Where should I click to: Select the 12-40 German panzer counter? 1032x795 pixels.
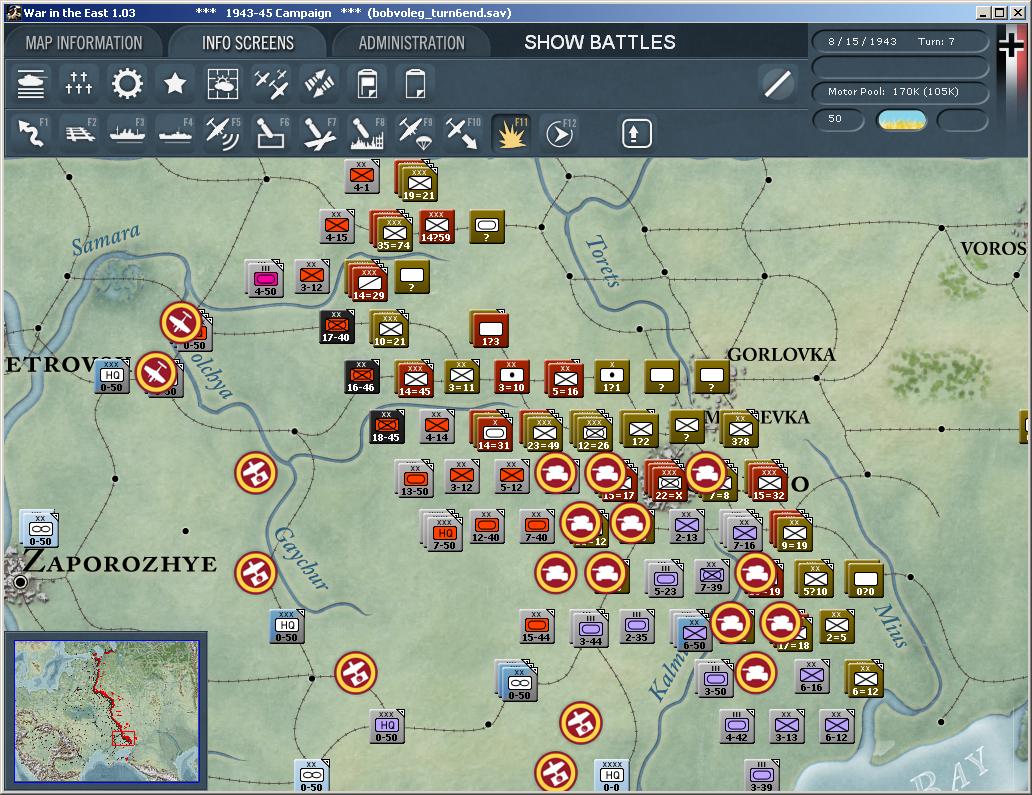click(x=486, y=526)
